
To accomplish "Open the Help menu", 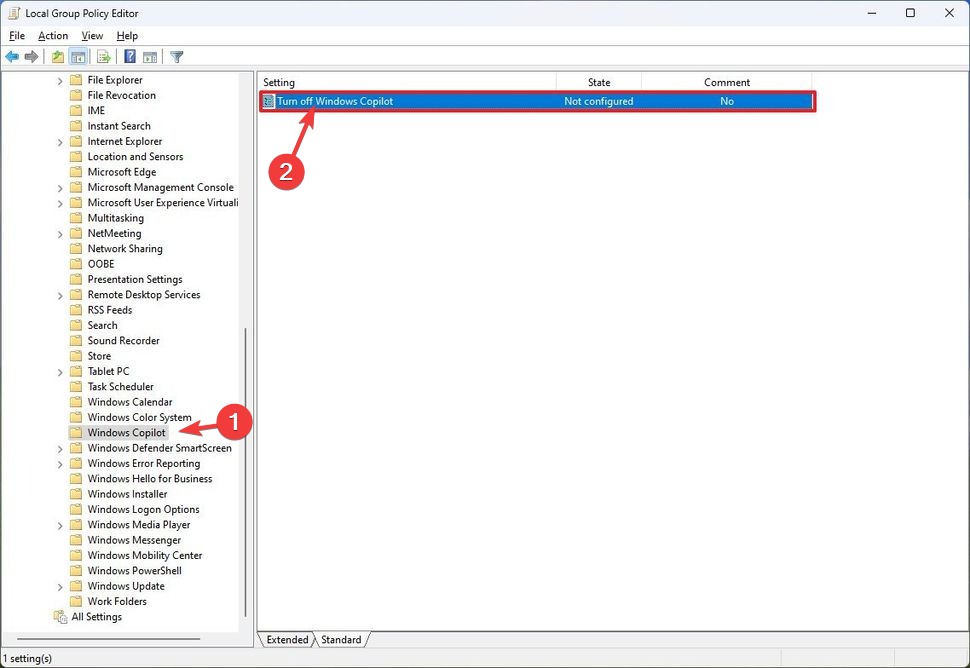I will tap(127, 36).
